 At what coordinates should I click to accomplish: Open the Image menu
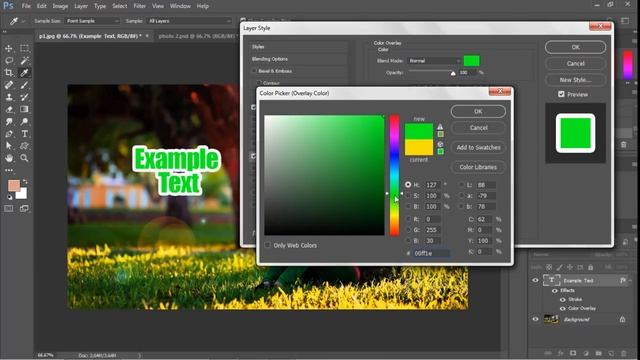(60, 6)
